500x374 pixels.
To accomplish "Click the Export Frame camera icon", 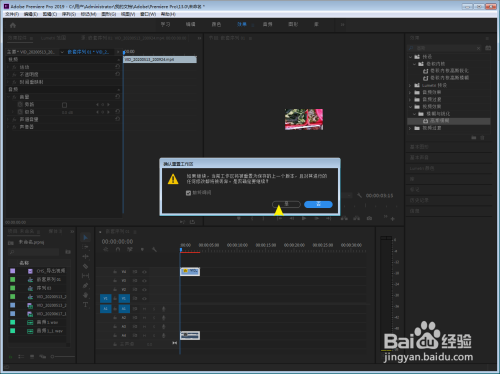I will click(369, 218).
